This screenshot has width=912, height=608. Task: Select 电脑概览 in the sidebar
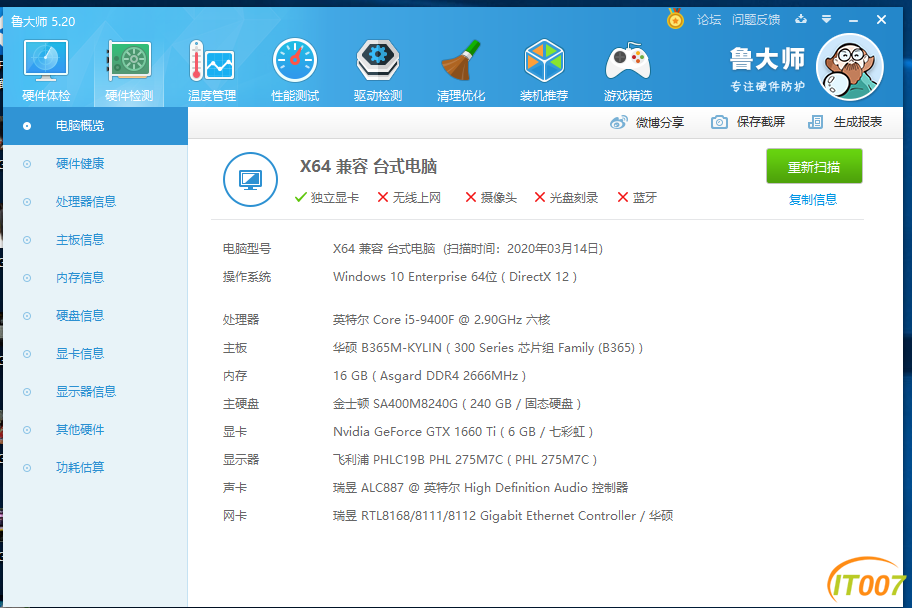(95, 126)
